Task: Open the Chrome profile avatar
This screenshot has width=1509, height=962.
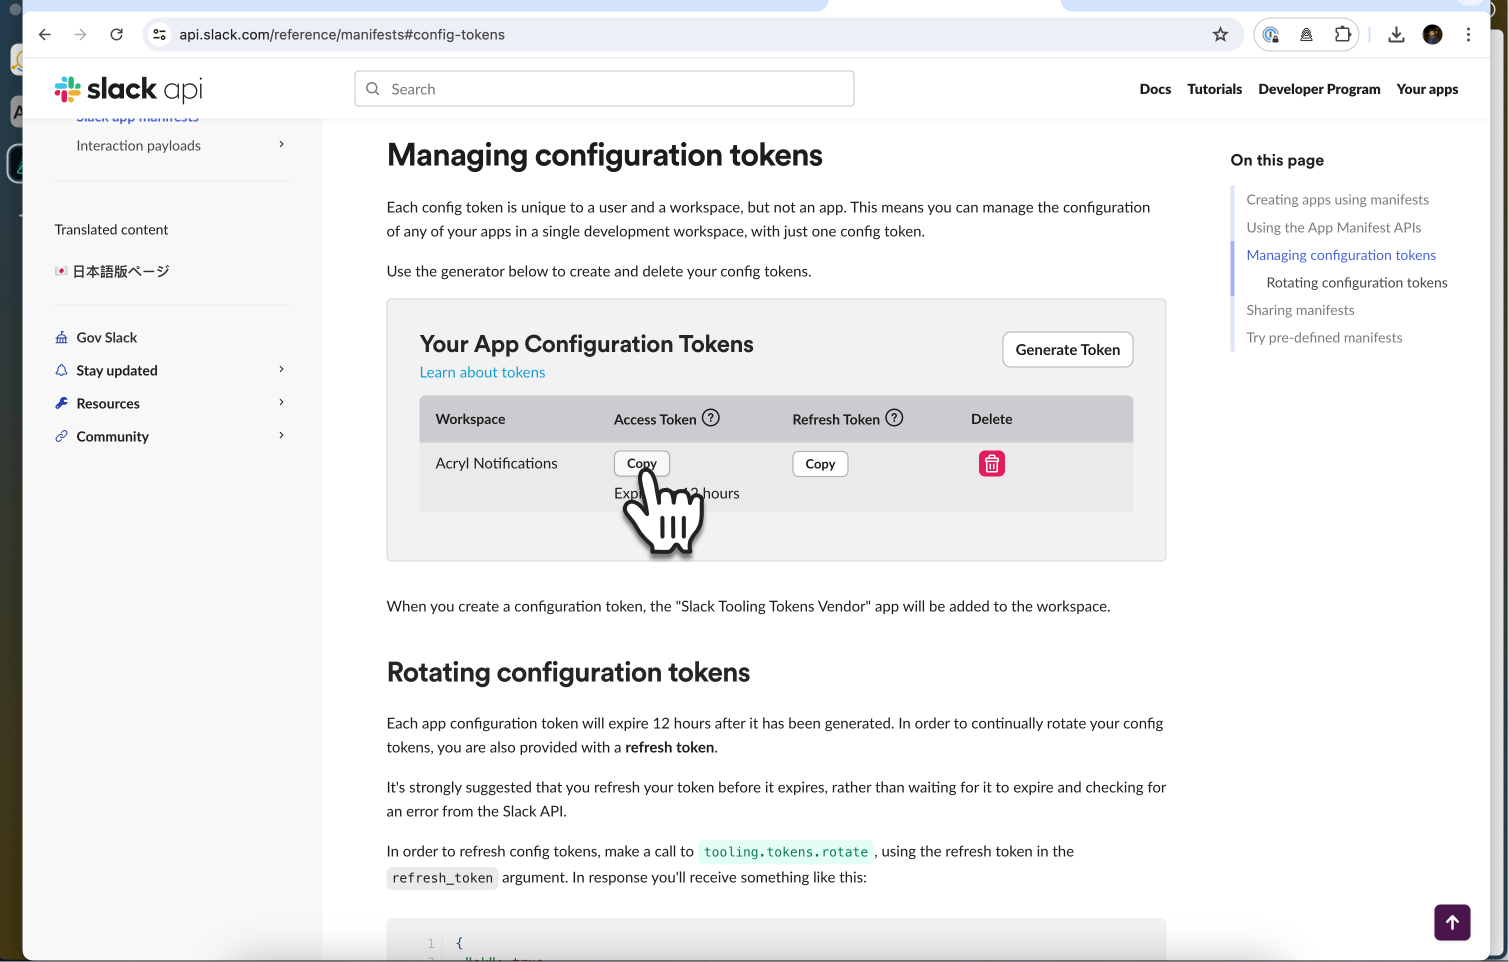Action: (1432, 34)
